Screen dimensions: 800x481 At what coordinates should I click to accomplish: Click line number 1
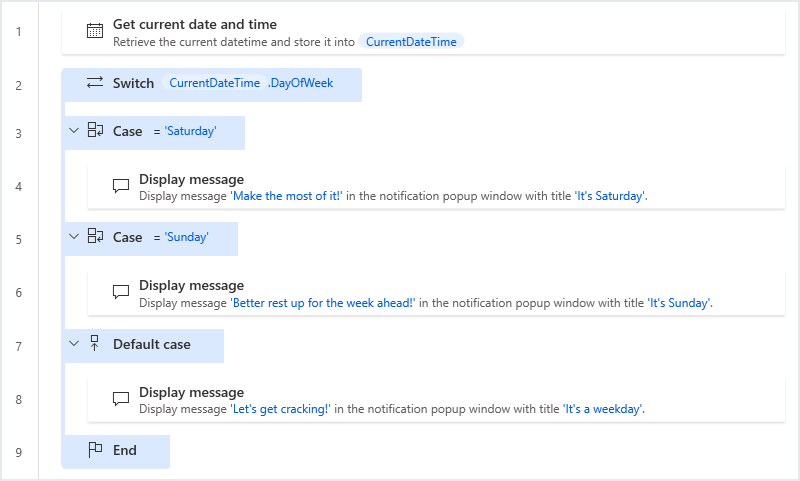(x=19, y=32)
